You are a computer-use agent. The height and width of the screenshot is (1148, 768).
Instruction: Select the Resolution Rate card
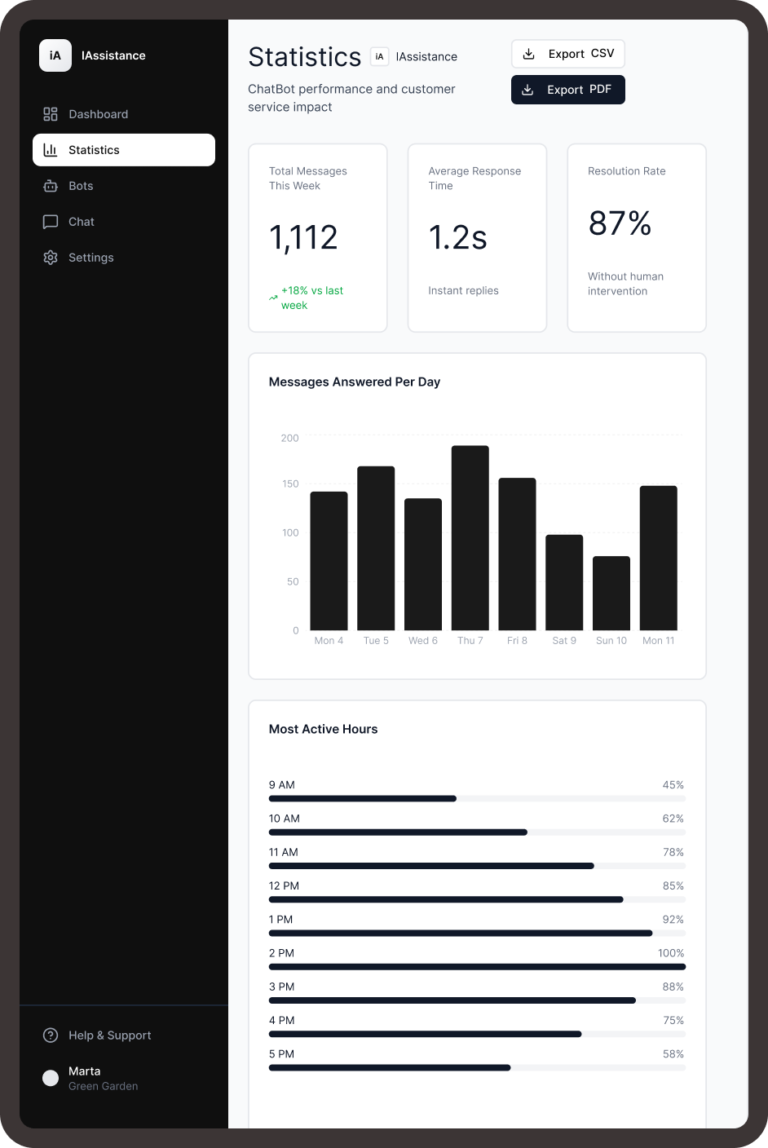[x=636, y=238]
